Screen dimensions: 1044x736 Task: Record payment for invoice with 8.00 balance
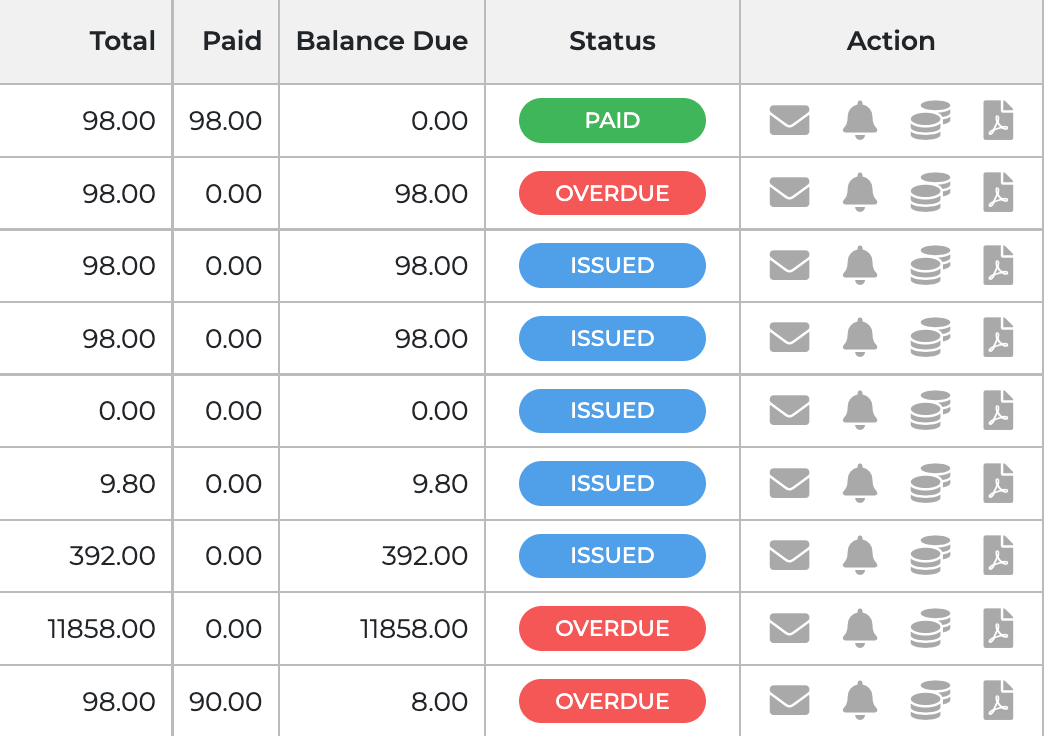pyautogui.click(x=930, y=701)
